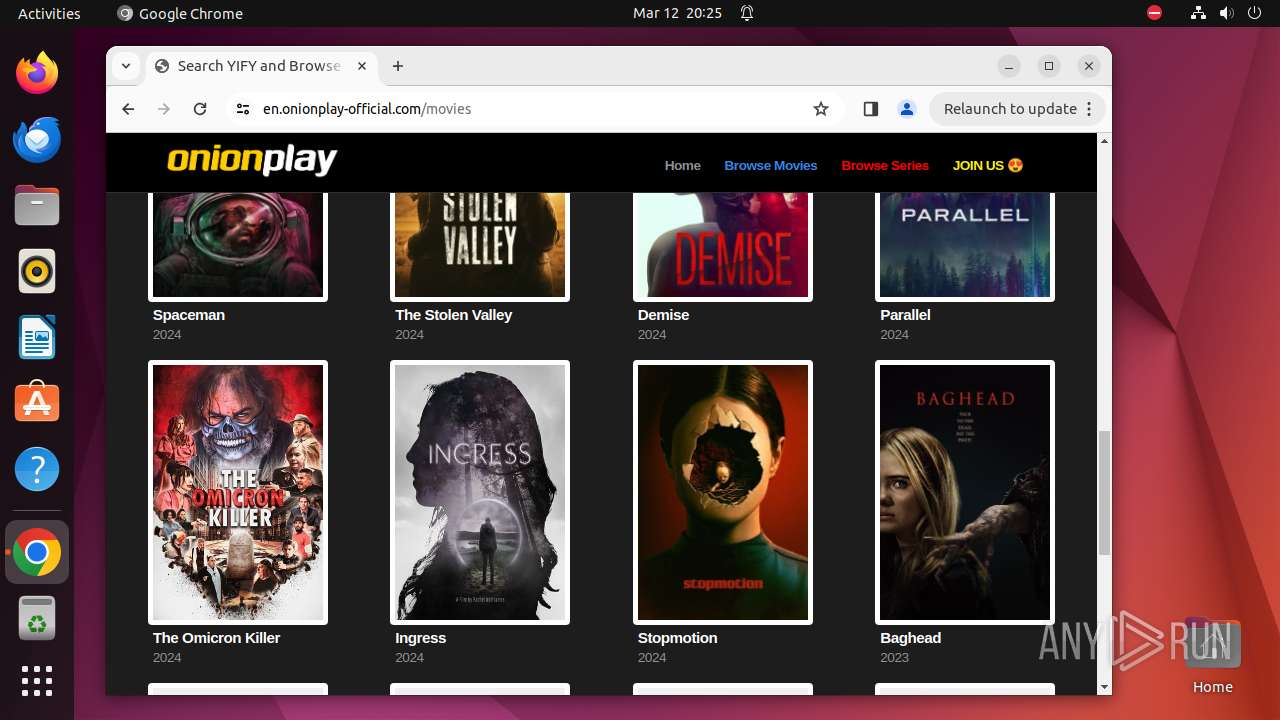Click the onionplay logo
This screenshot has height=720, width=1280.
pos(252,161)
